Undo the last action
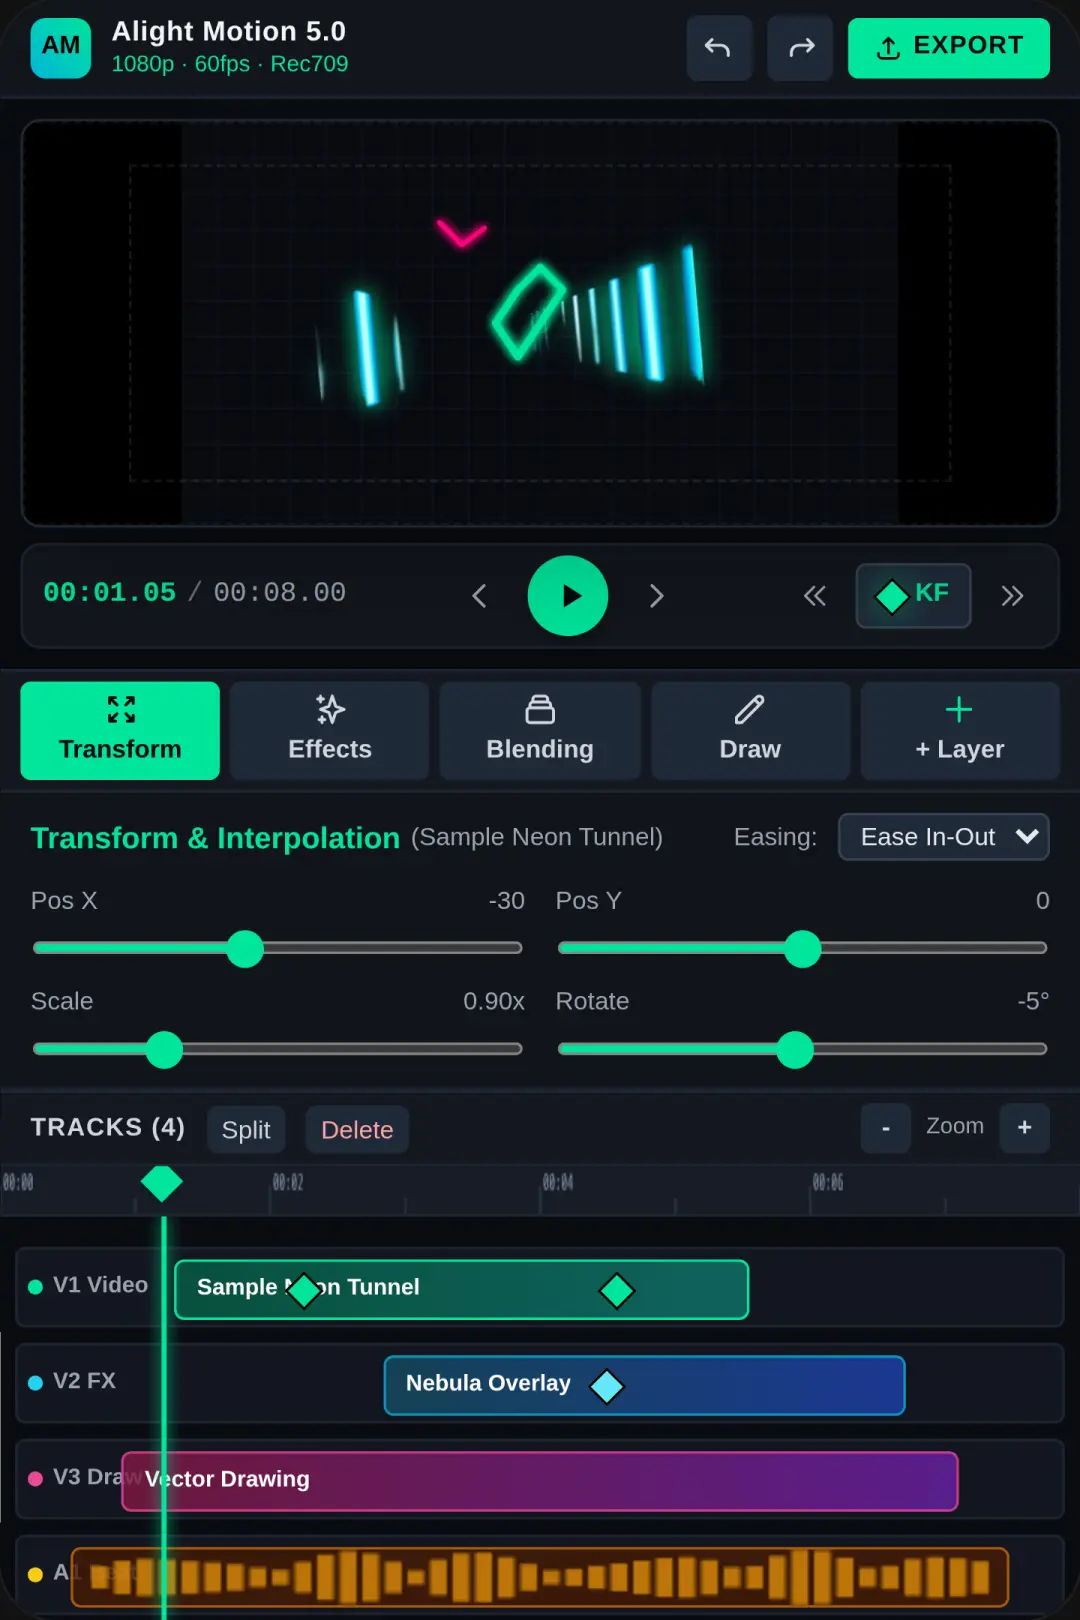This screenshot has width=1080, height=1620. pos(719,47)
